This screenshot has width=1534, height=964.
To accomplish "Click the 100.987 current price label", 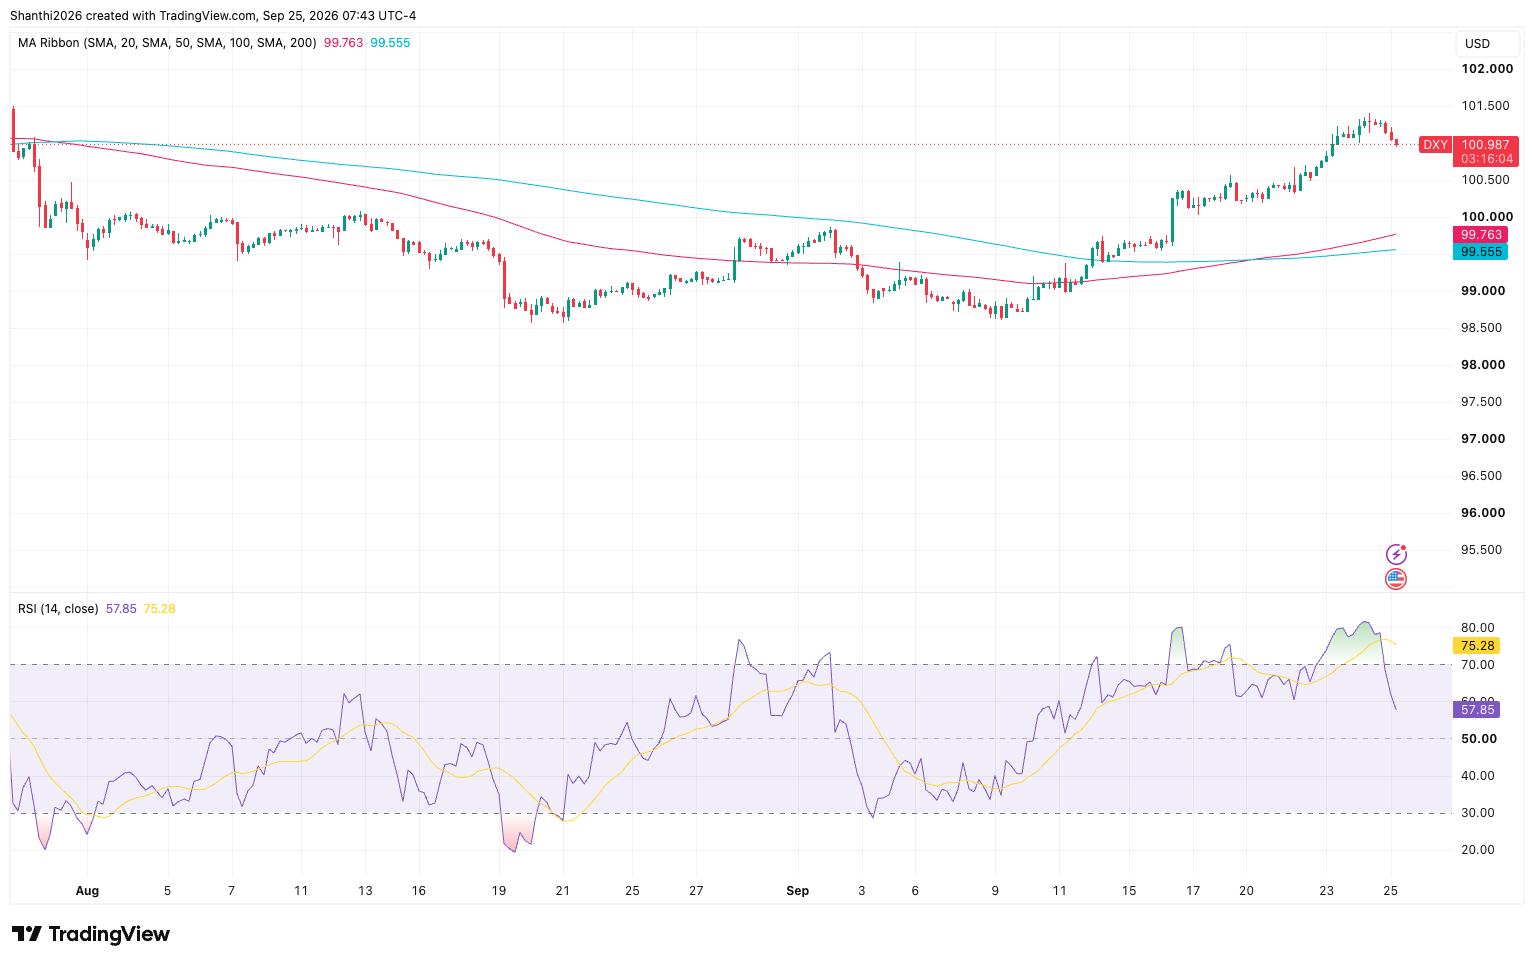I will [1485, 145].
